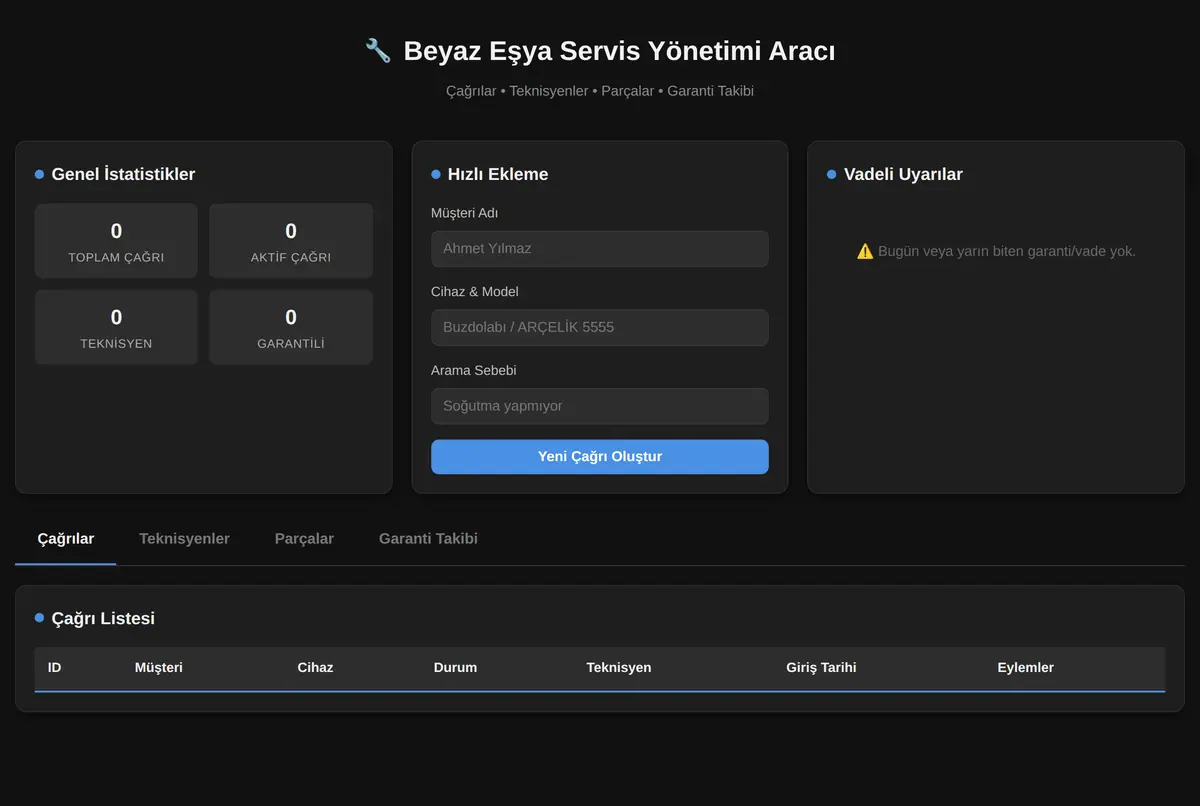
Task: Click the 'Bugün veya yarın biten garanti/vade yok.' message
Action: [1007, 251]
